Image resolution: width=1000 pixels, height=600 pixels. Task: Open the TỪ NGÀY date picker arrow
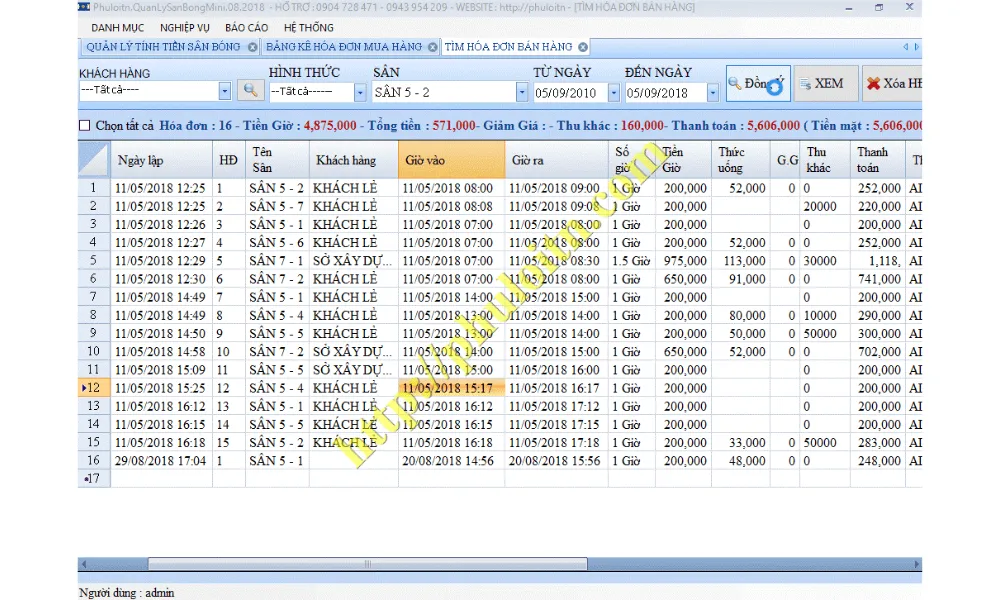click(614, 93)
